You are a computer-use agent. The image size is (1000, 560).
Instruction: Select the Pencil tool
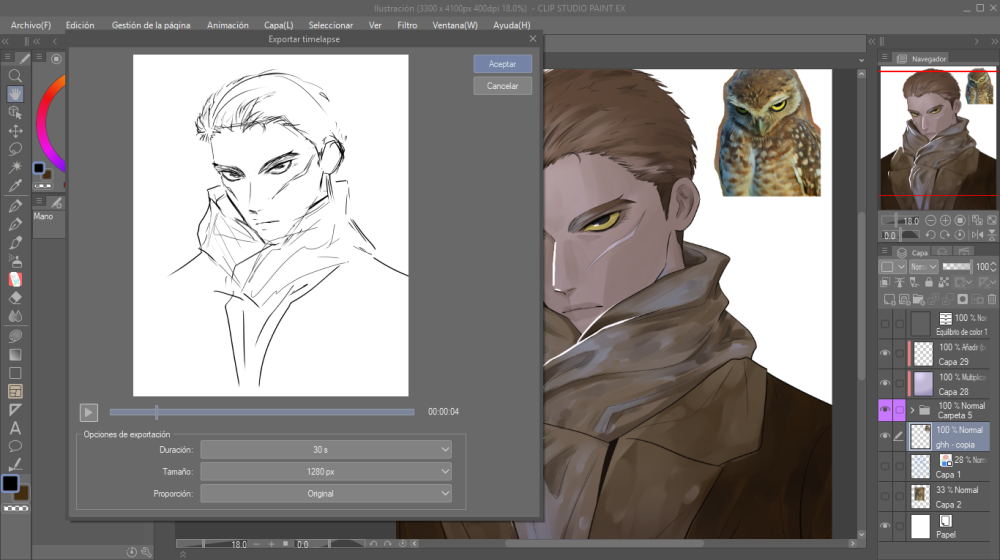click(x=15, y=225)
